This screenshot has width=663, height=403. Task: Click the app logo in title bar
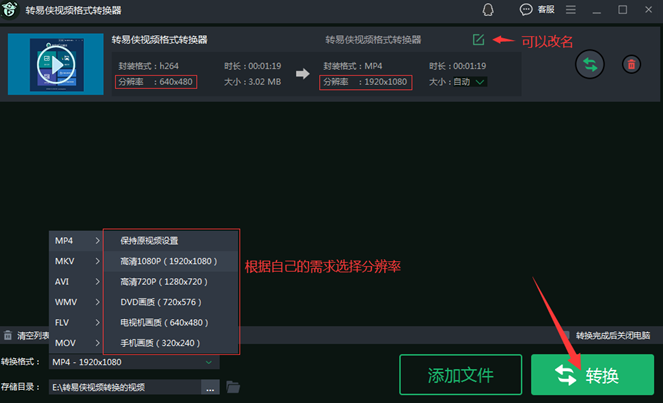click(9, 9)
